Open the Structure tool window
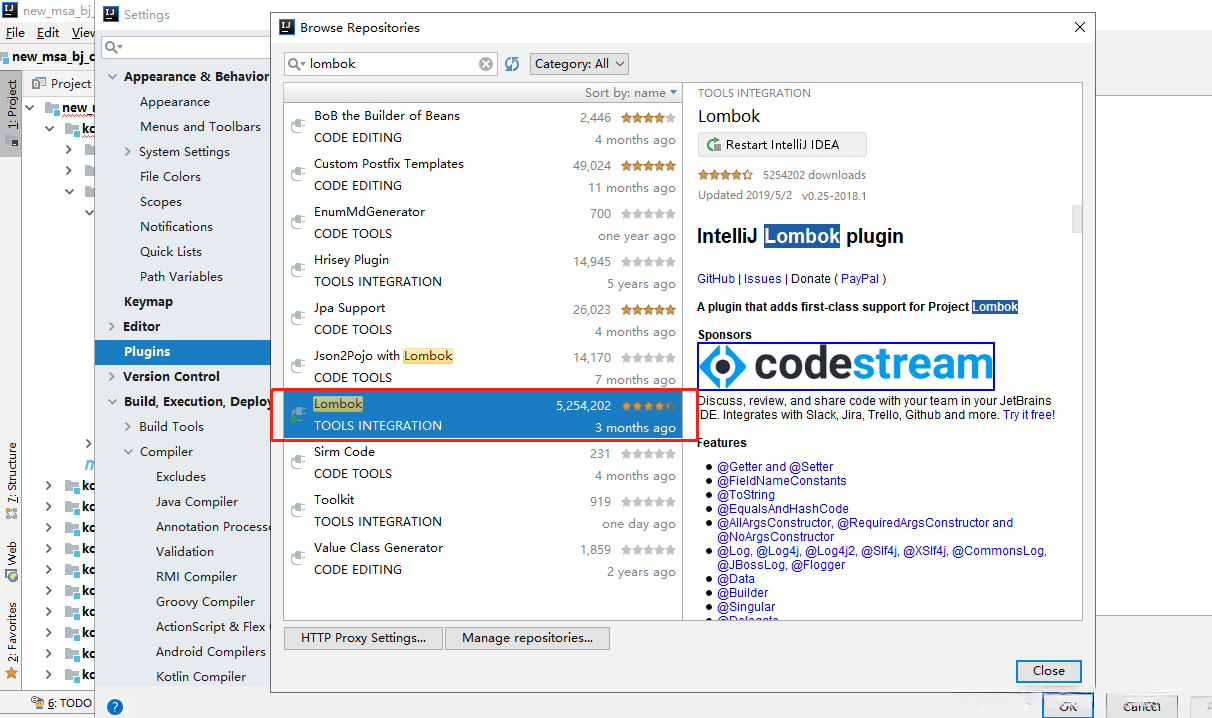The image size is (1212, 718). point(12,481)
